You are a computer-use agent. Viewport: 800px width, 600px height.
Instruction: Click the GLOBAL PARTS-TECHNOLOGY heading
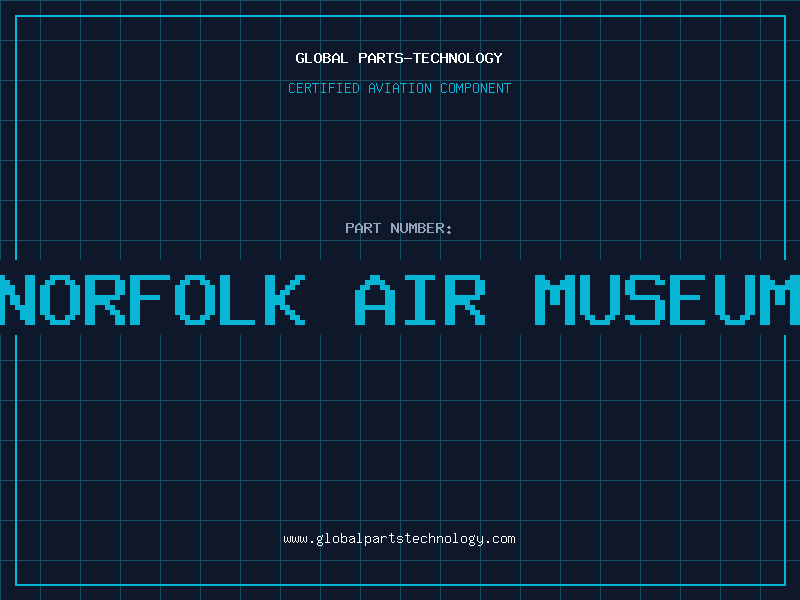[x=399, y=58]
